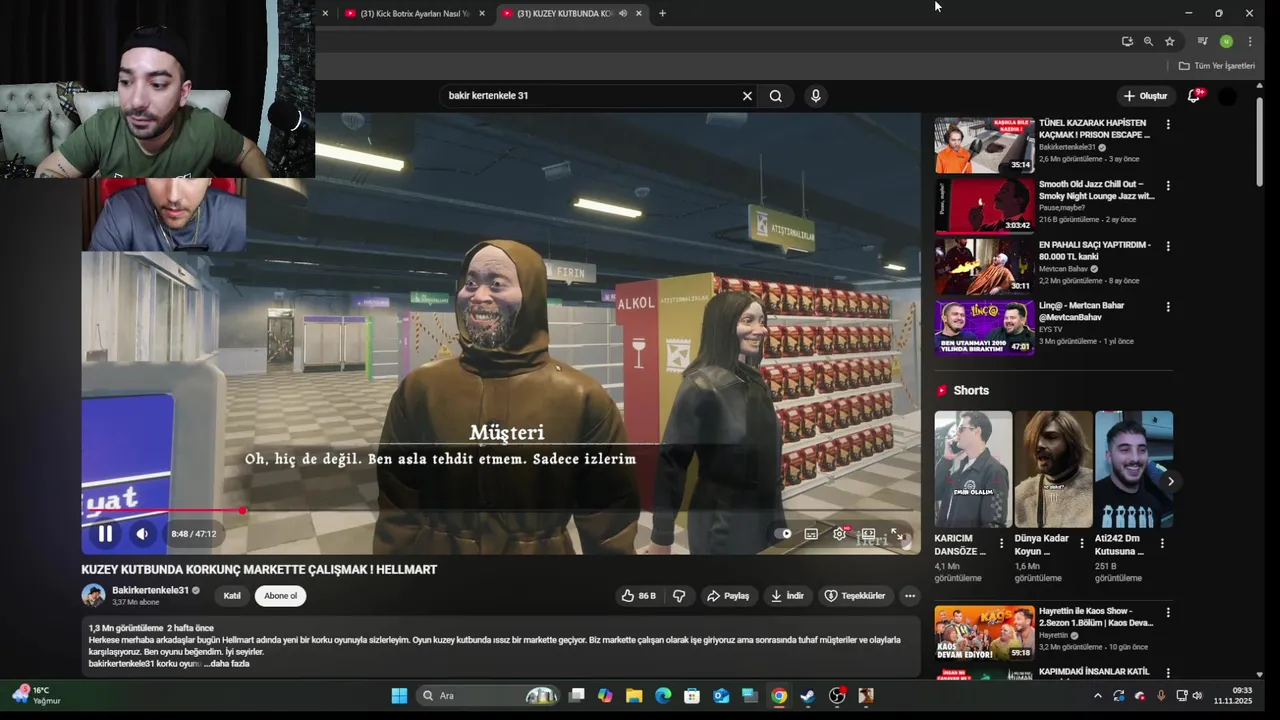Launch Microsoft Edge from the taskbar
The width and height of the screenshot is (1280, 720).
663,696
